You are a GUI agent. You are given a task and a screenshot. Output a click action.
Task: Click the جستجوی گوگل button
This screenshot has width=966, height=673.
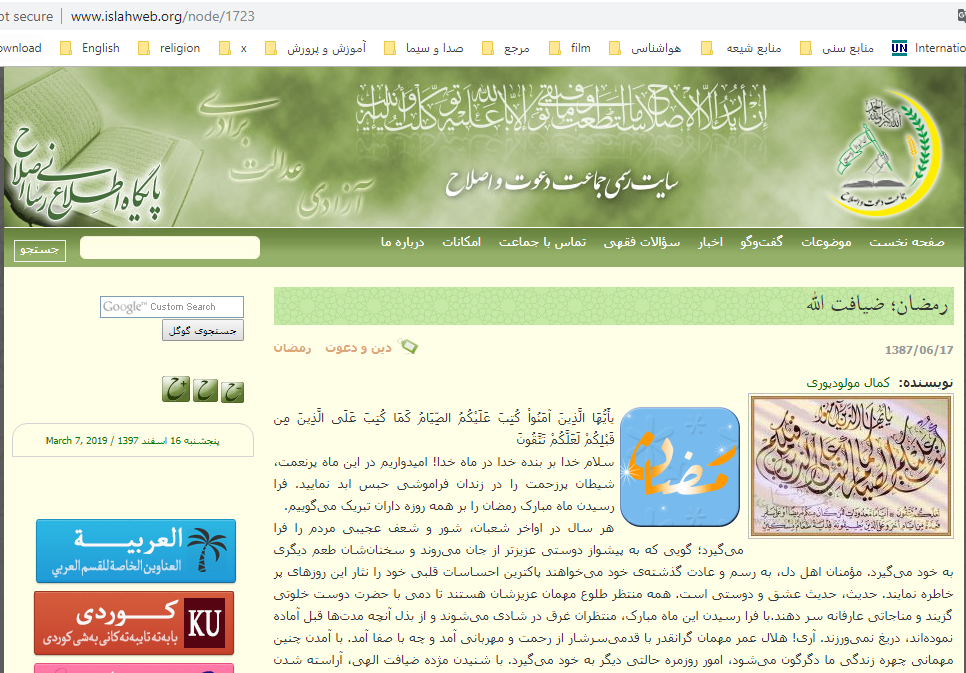pos(203,330)
